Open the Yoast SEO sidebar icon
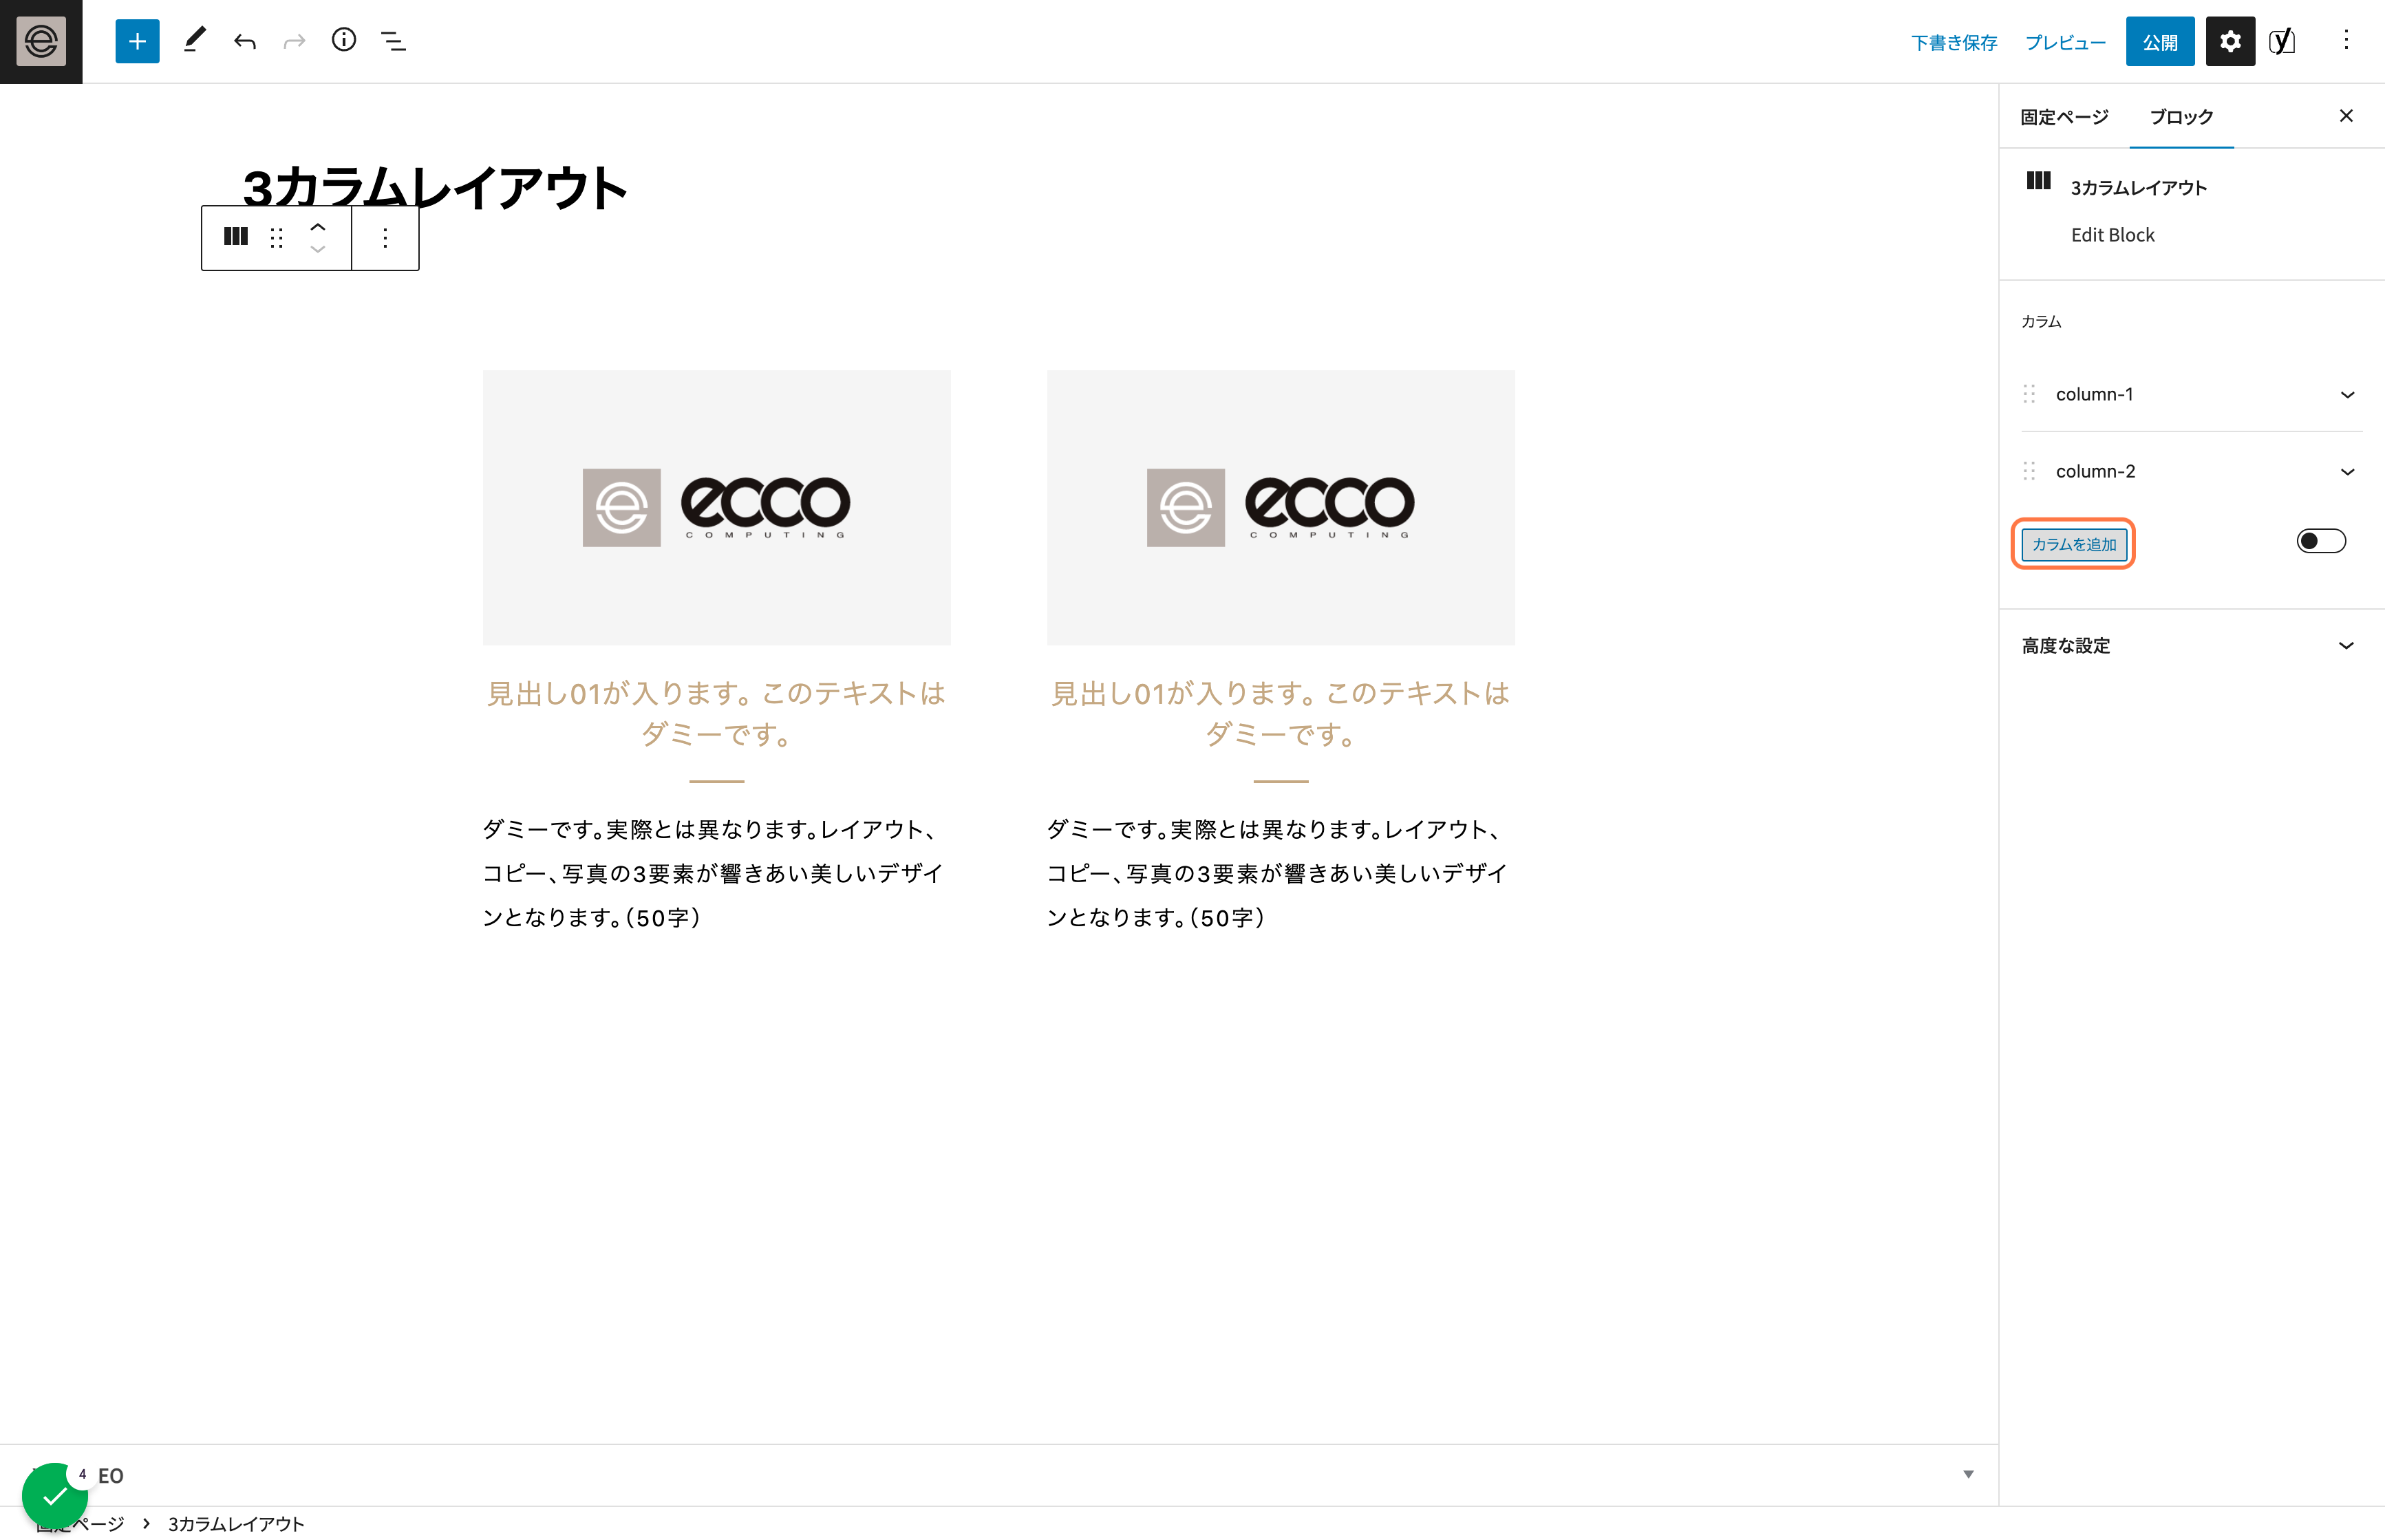Screen dimensions: 2385x1540 [2283, 41]
